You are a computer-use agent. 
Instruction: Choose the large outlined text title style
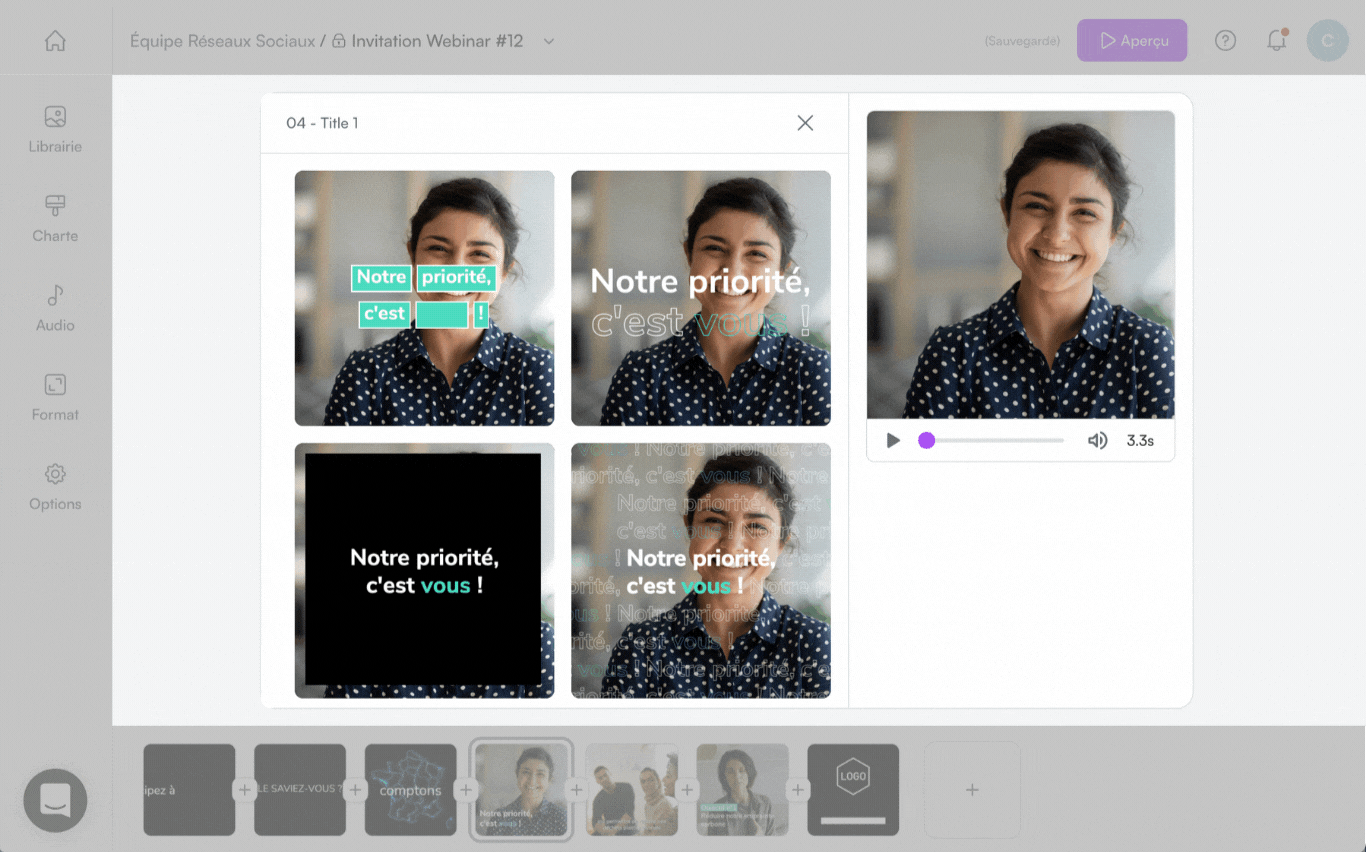pyautogui.click(x=701, y=298)
